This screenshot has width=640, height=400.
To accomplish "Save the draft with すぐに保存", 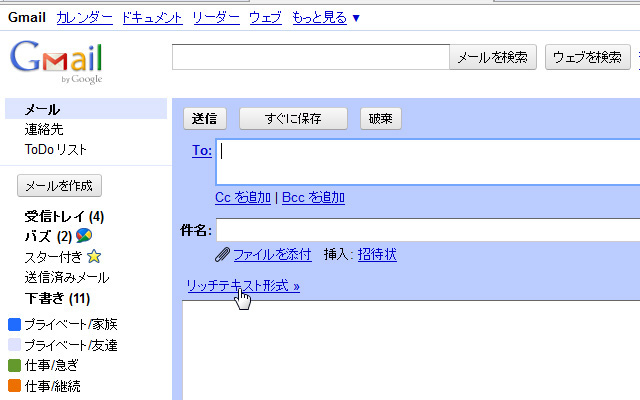I will [293, 119].
